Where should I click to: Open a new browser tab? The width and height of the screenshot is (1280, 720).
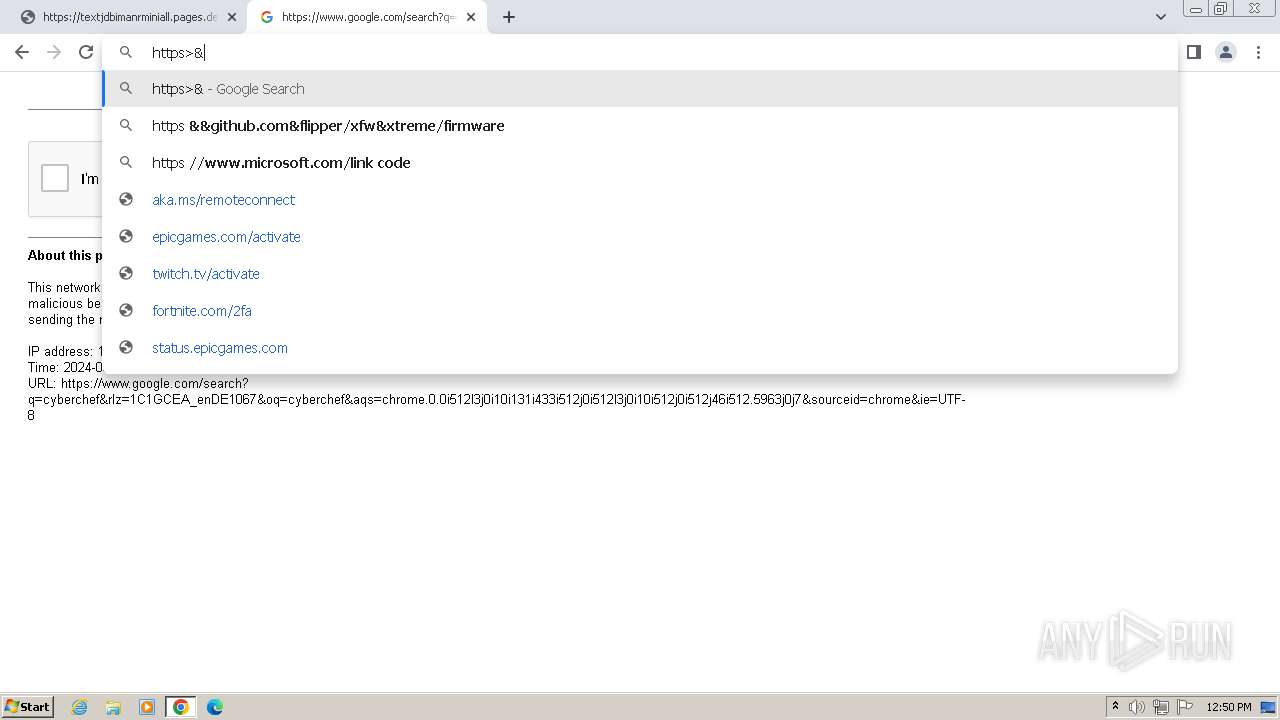click(x=508, y=17)
